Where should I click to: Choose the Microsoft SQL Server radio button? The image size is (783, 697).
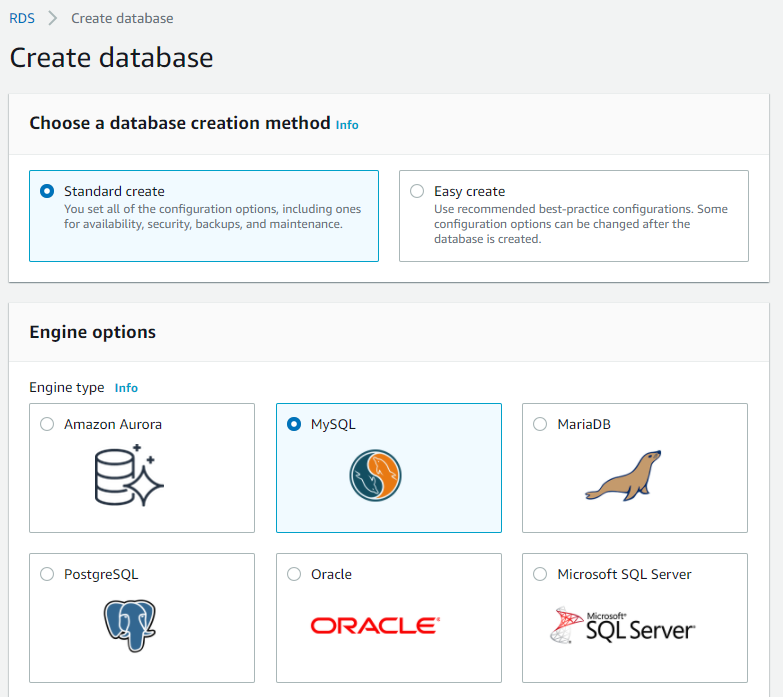tap(540, 574)
